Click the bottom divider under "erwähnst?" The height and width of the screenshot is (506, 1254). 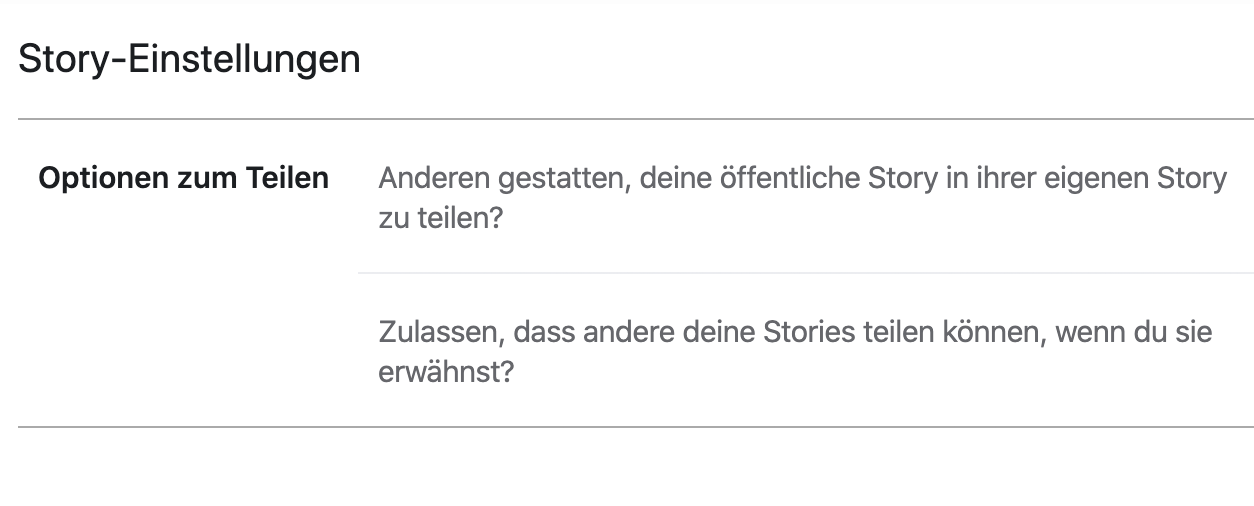tap(635, 427)
